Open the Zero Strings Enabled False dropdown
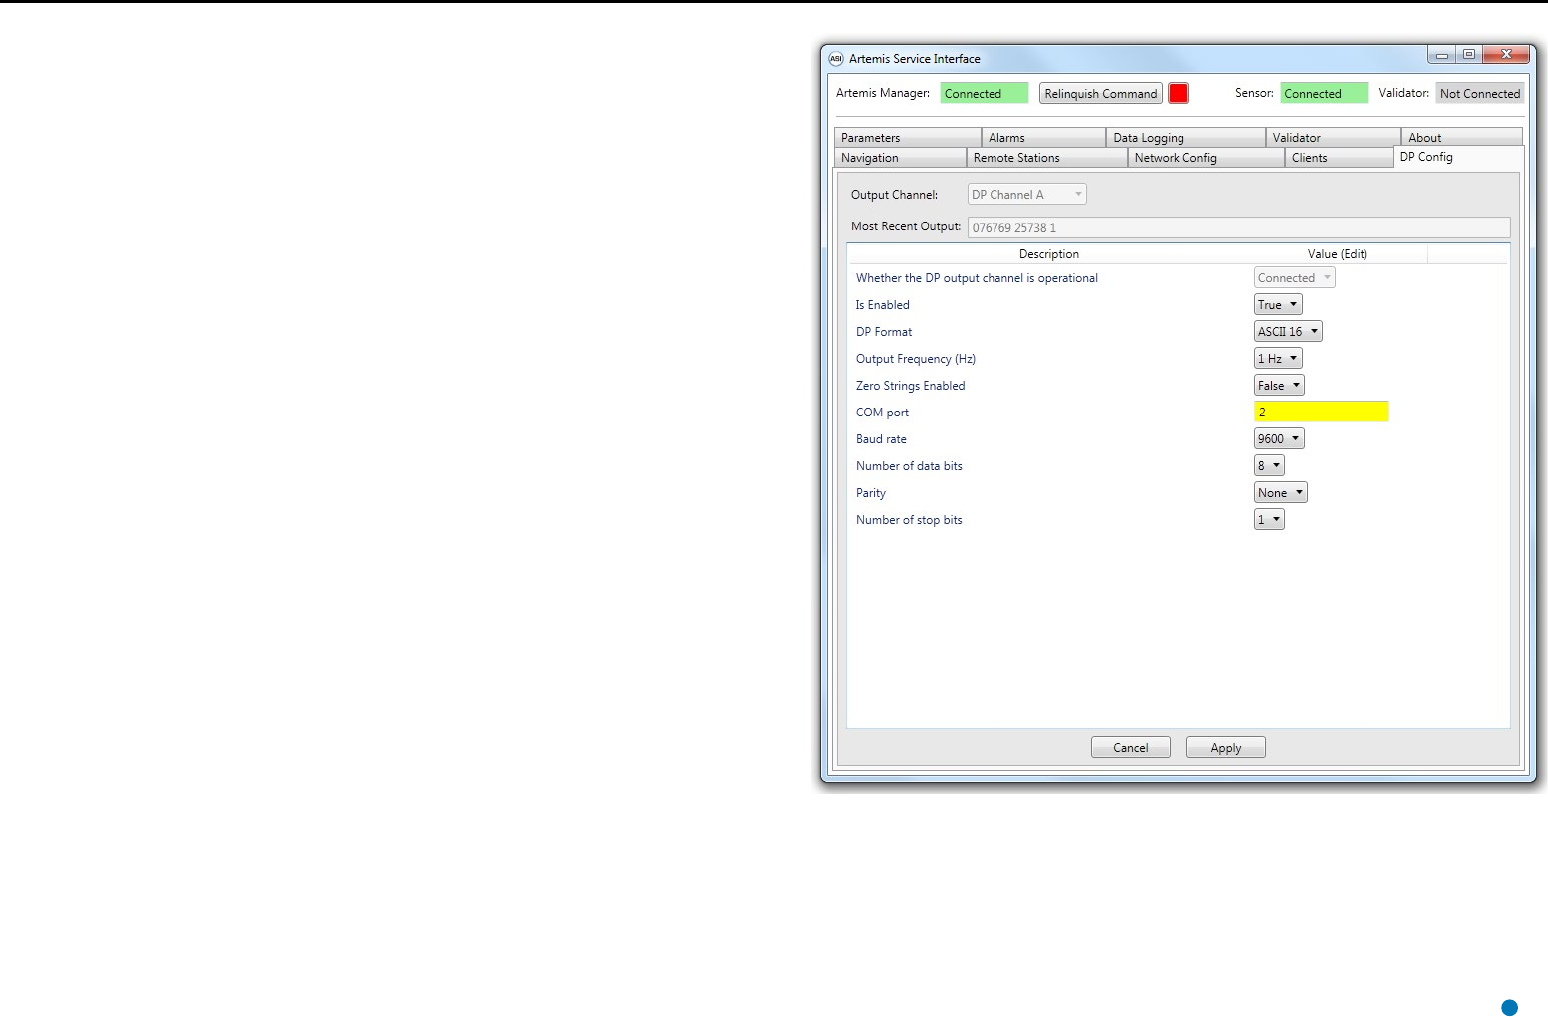Viewport: 1548px width, 1017px height. pos(1279,386)
